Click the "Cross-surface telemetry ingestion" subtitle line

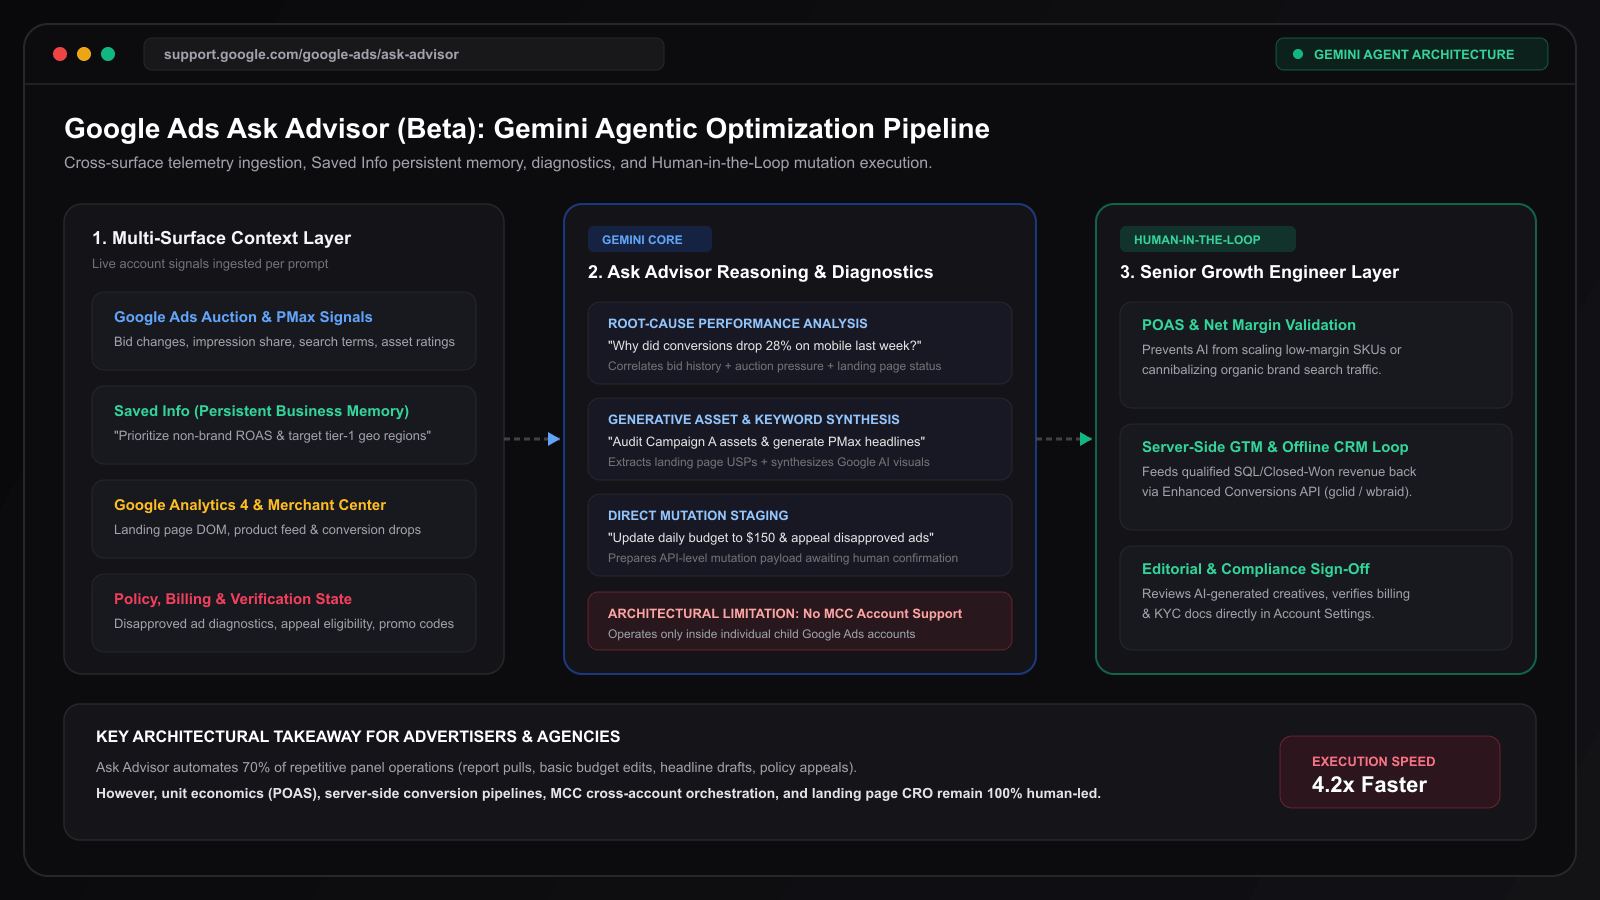(498, 163)
